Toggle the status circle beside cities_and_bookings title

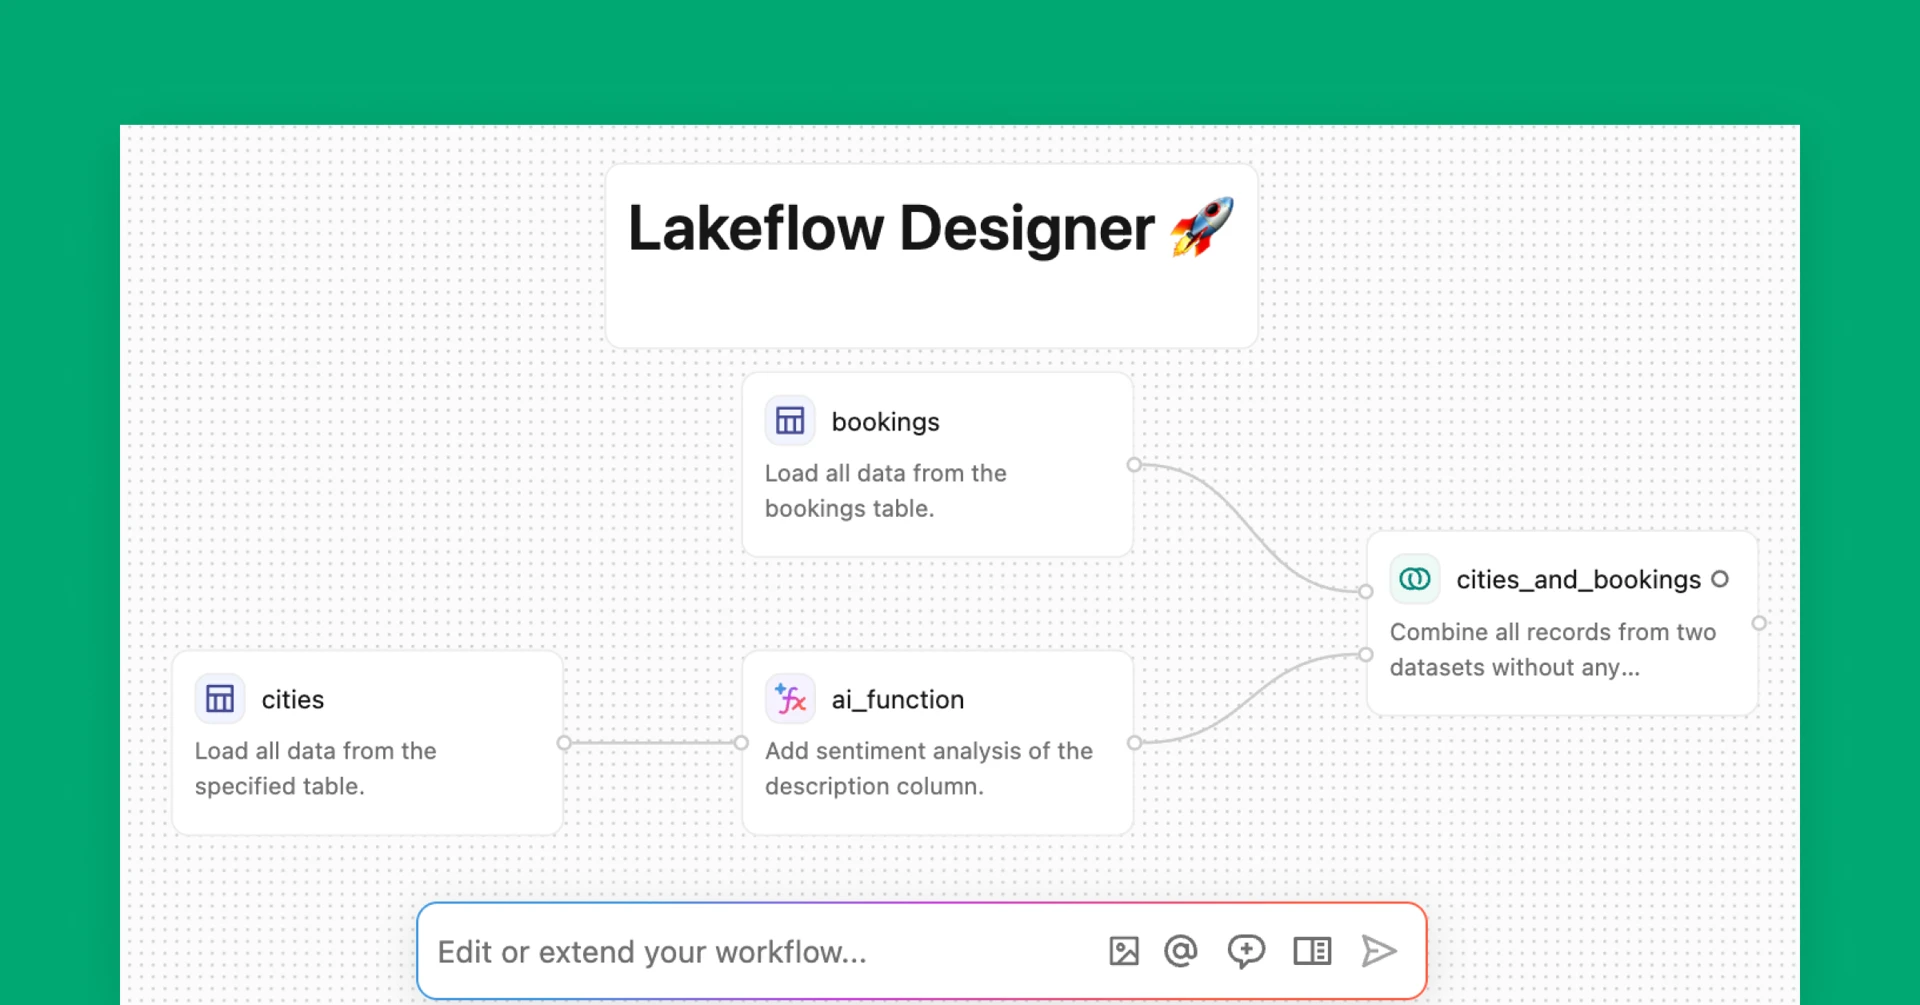(1722, 578)
